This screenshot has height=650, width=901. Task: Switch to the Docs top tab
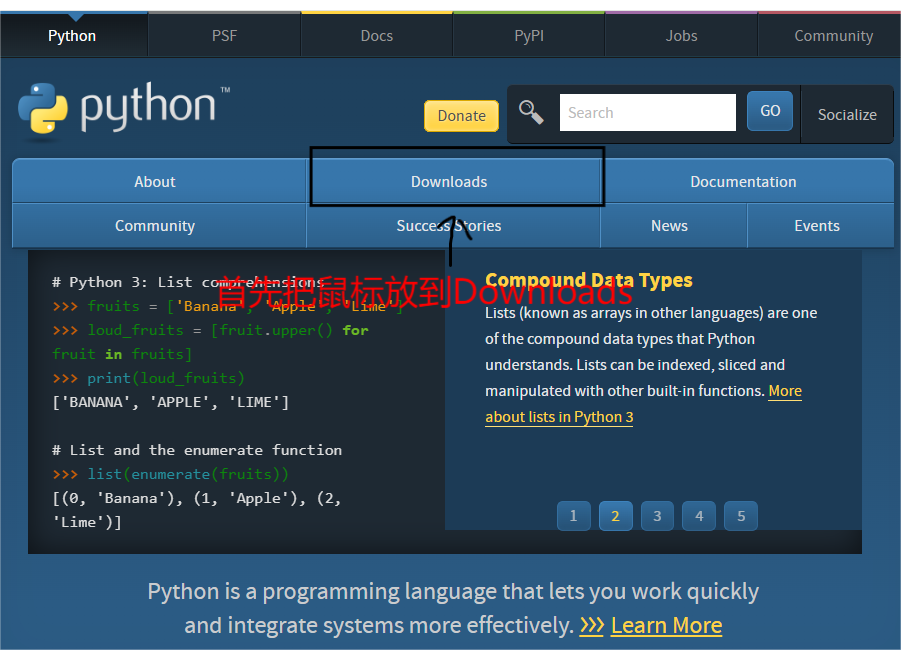(377, 36)
